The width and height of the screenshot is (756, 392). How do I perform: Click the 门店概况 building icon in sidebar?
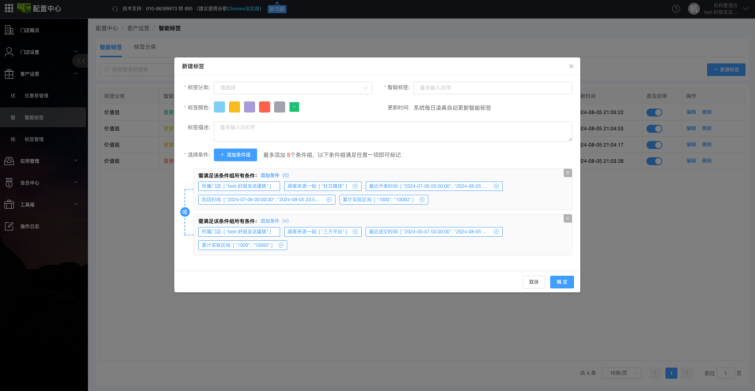9,30
